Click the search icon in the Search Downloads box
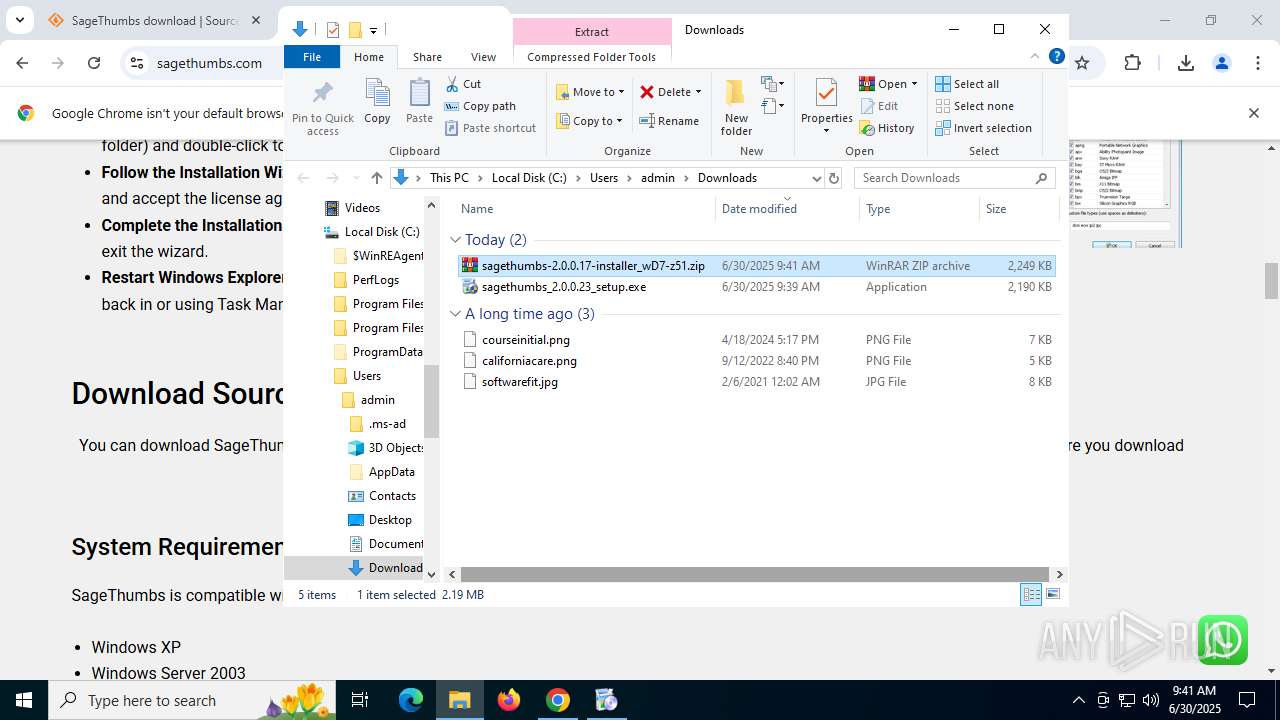This screenshot has width=1280, height=720. [1041, 178]
